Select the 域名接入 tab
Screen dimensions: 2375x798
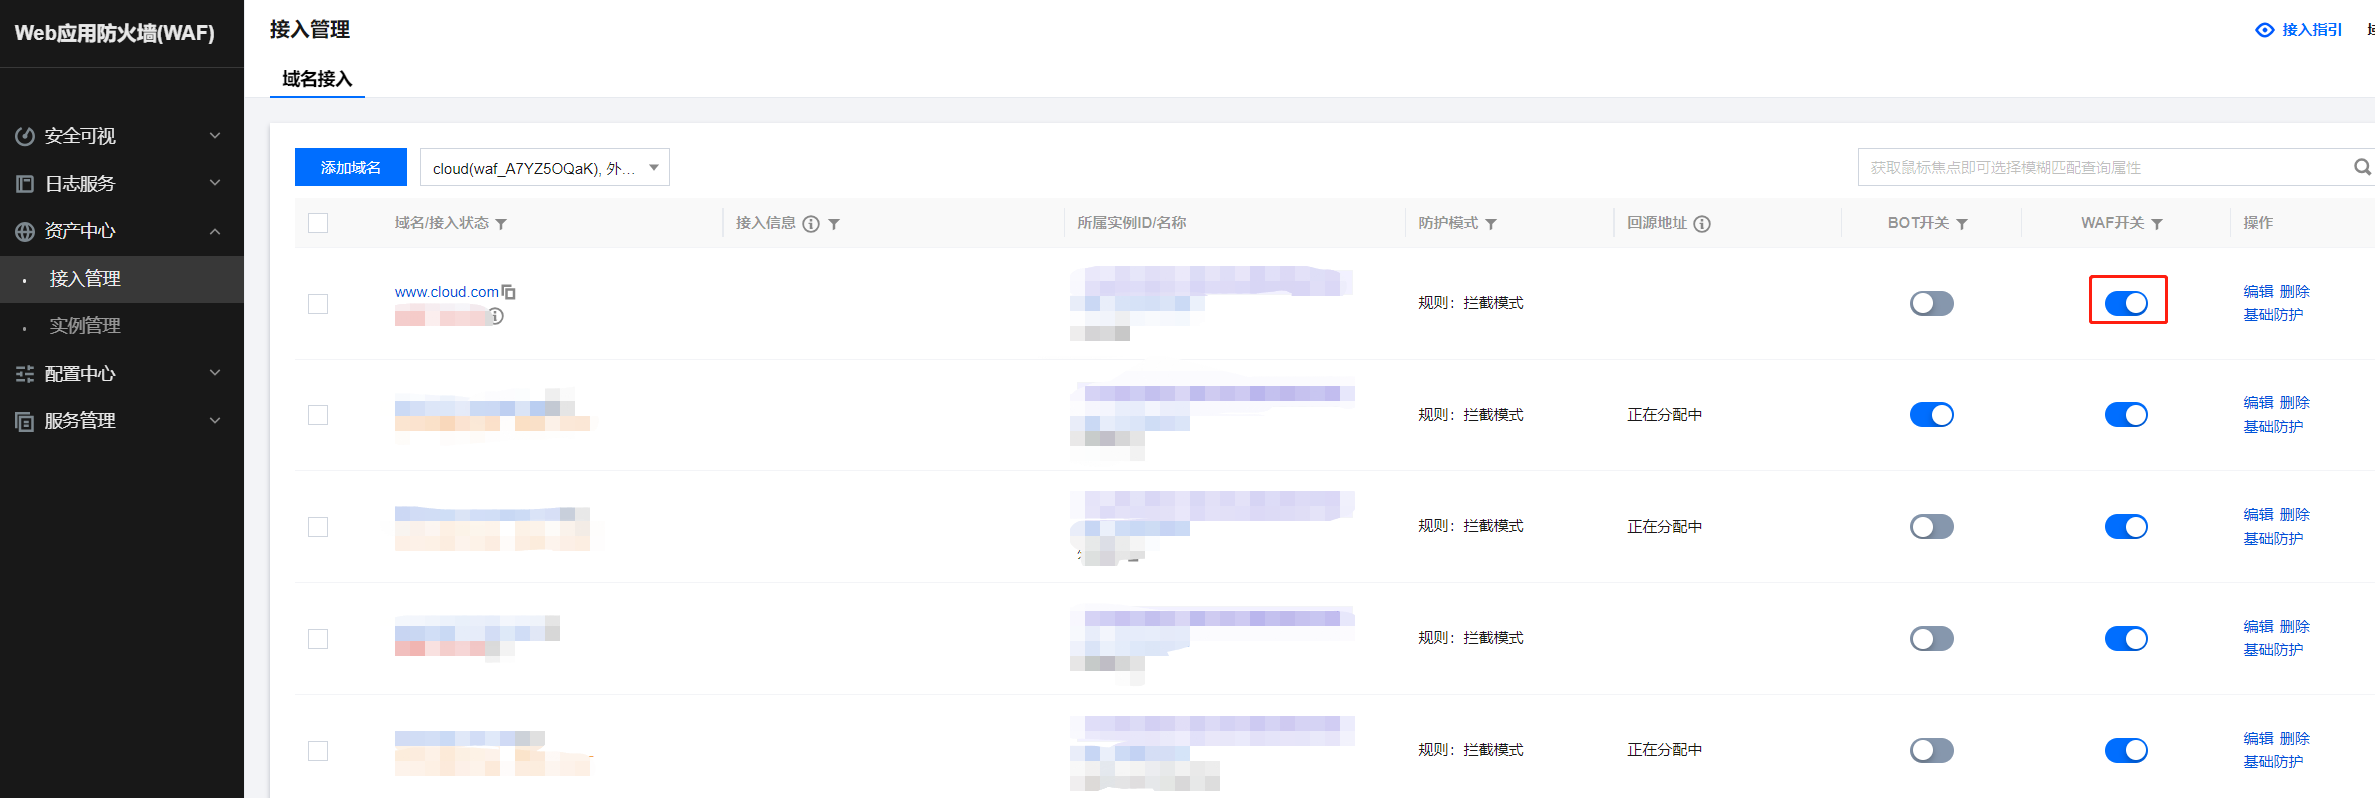[317, 79]
